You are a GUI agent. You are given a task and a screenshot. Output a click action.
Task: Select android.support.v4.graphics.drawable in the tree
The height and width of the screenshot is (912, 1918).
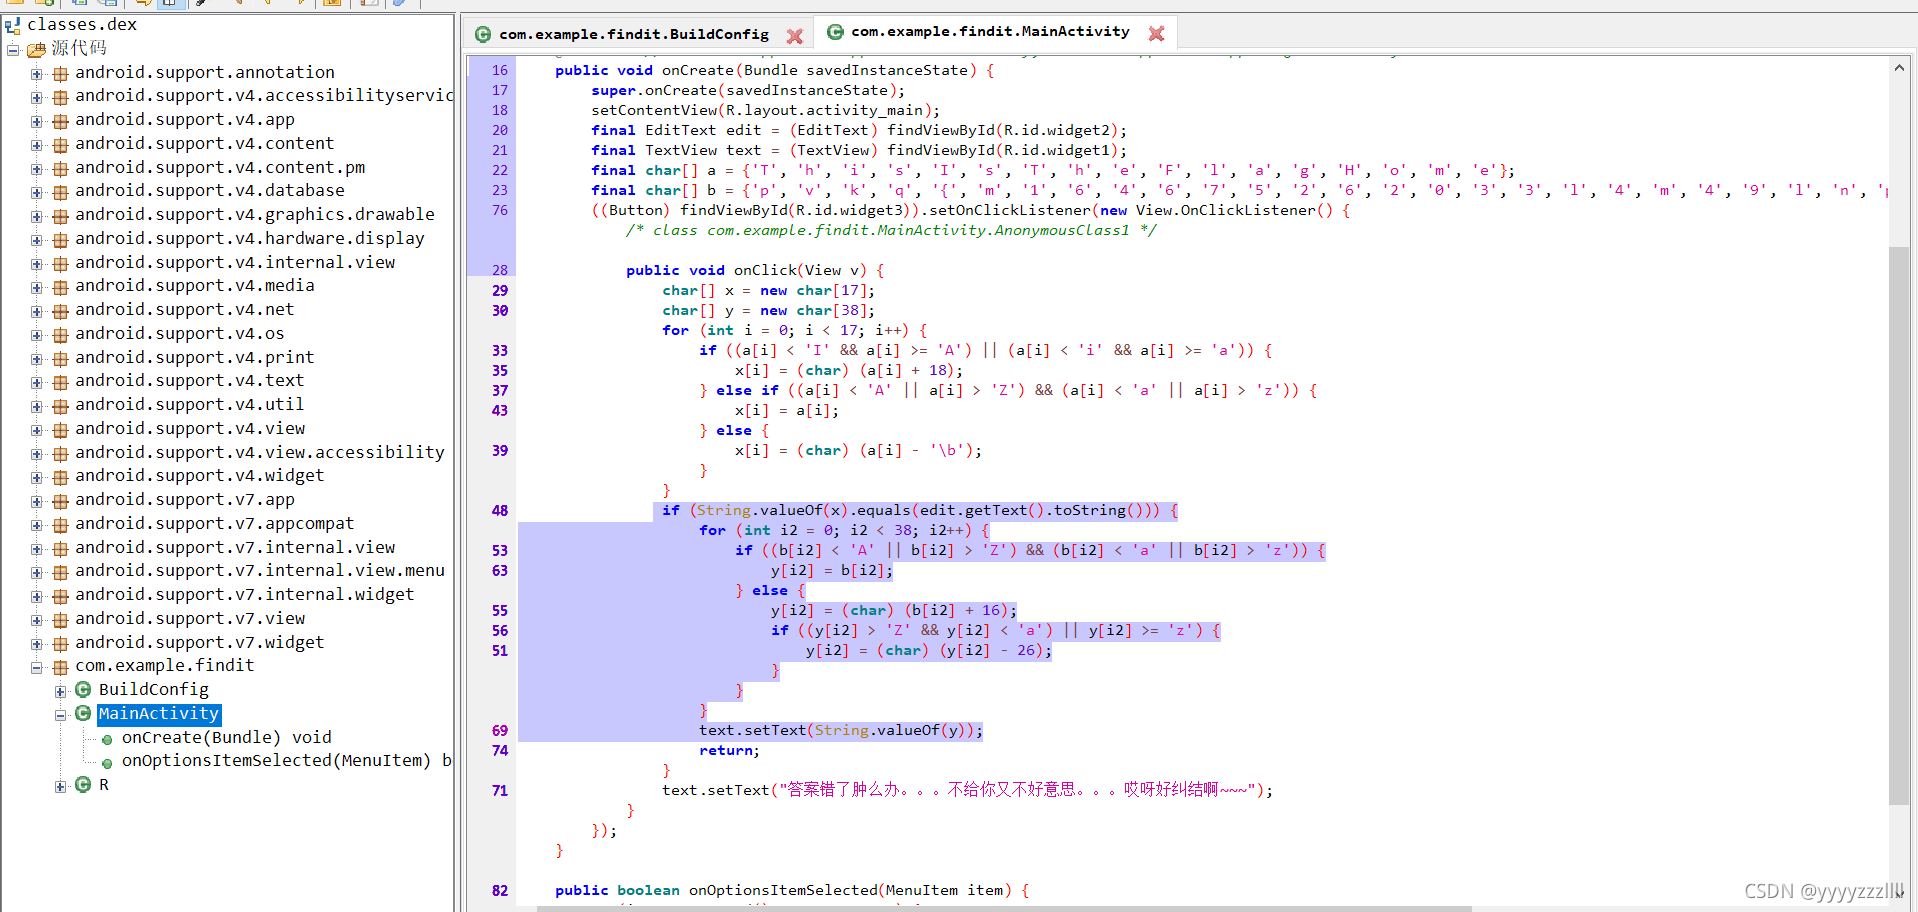(x=255, y=215)
